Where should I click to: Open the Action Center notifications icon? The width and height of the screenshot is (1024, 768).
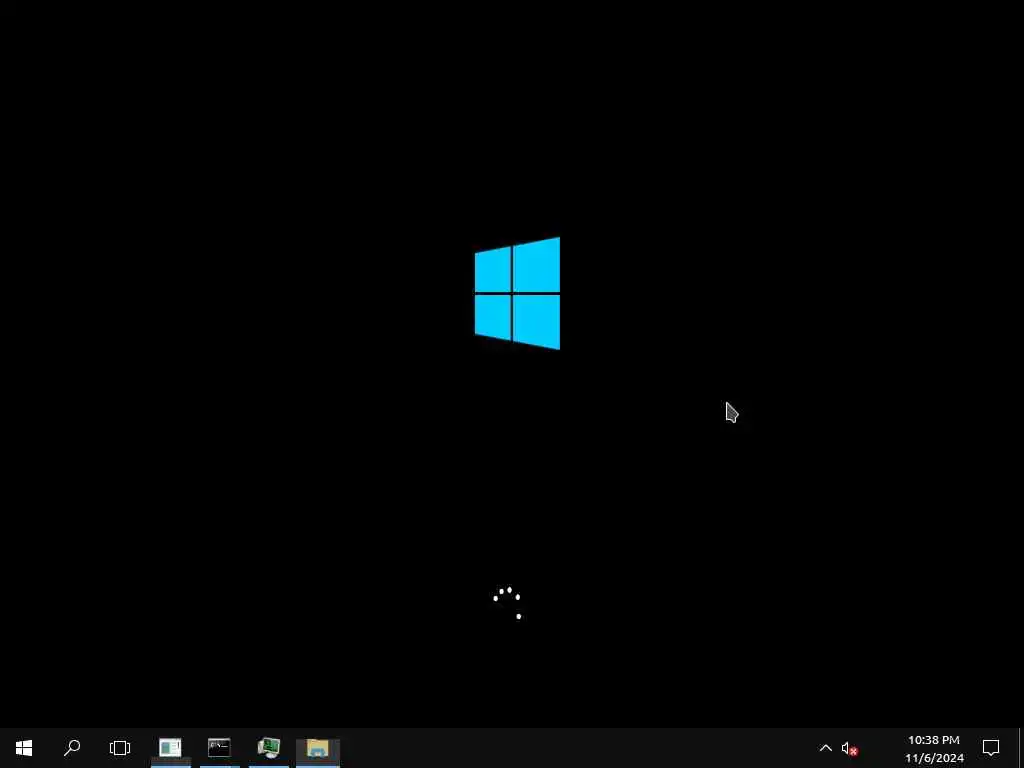point(991,748)
